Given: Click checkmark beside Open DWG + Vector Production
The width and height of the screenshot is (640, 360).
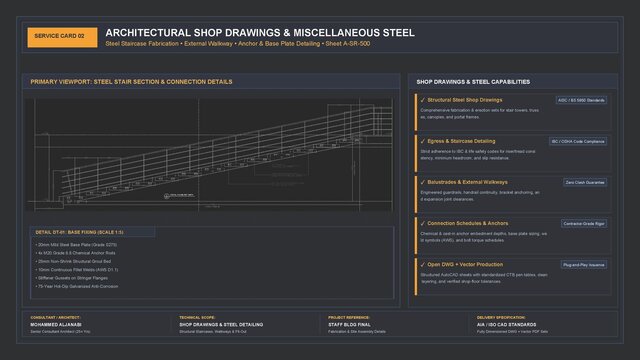Looking at the screenshot, I should pos(423,265).
